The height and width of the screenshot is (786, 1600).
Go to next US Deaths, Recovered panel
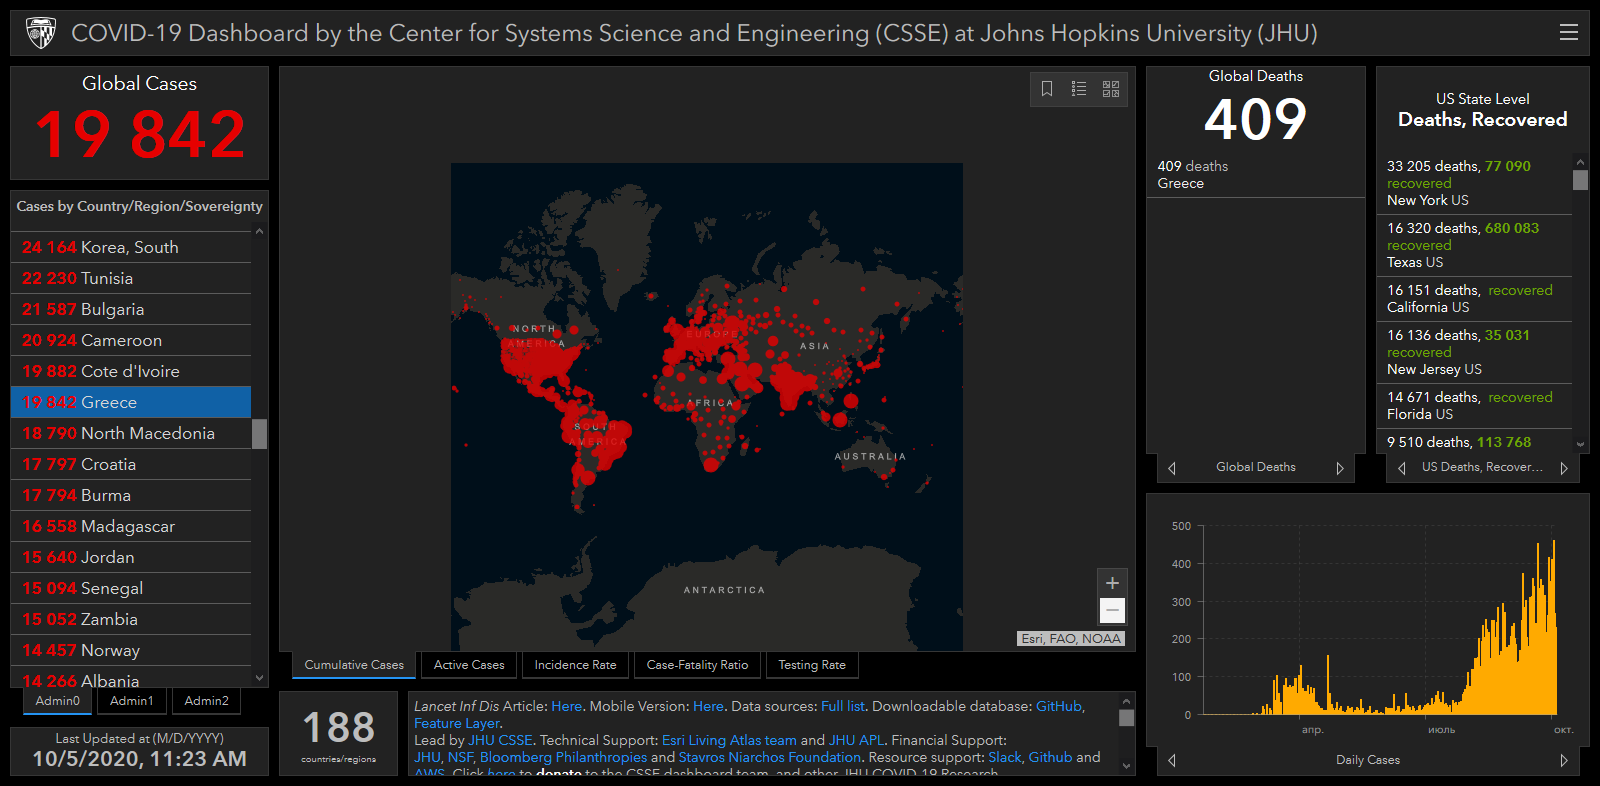[x=1564, y=468]
